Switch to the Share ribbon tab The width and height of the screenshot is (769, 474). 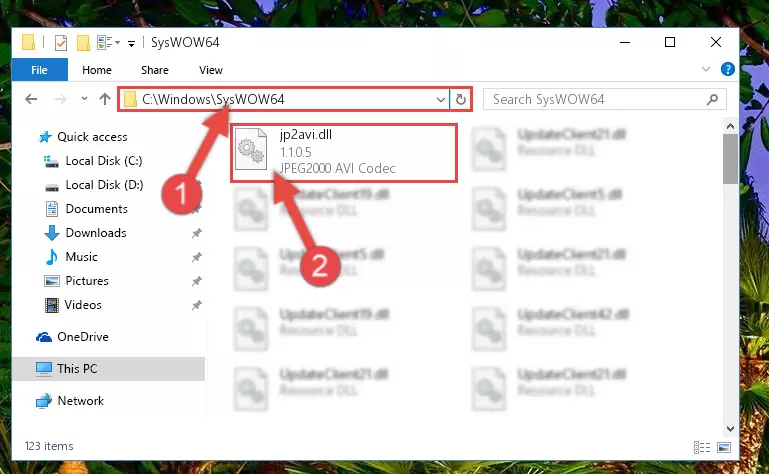coord(154,70)
